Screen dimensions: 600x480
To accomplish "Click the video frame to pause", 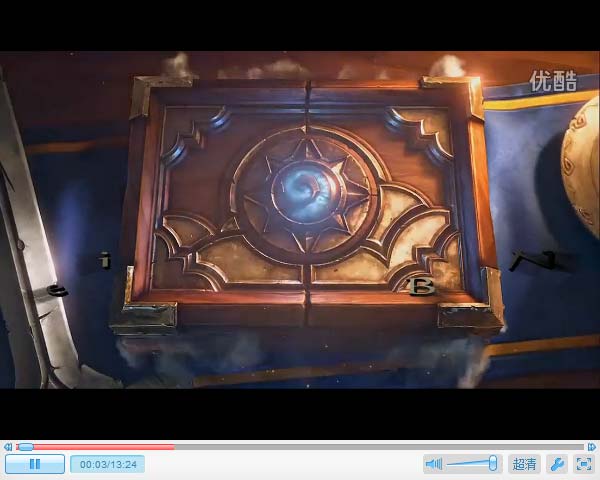I will point(300,220).
